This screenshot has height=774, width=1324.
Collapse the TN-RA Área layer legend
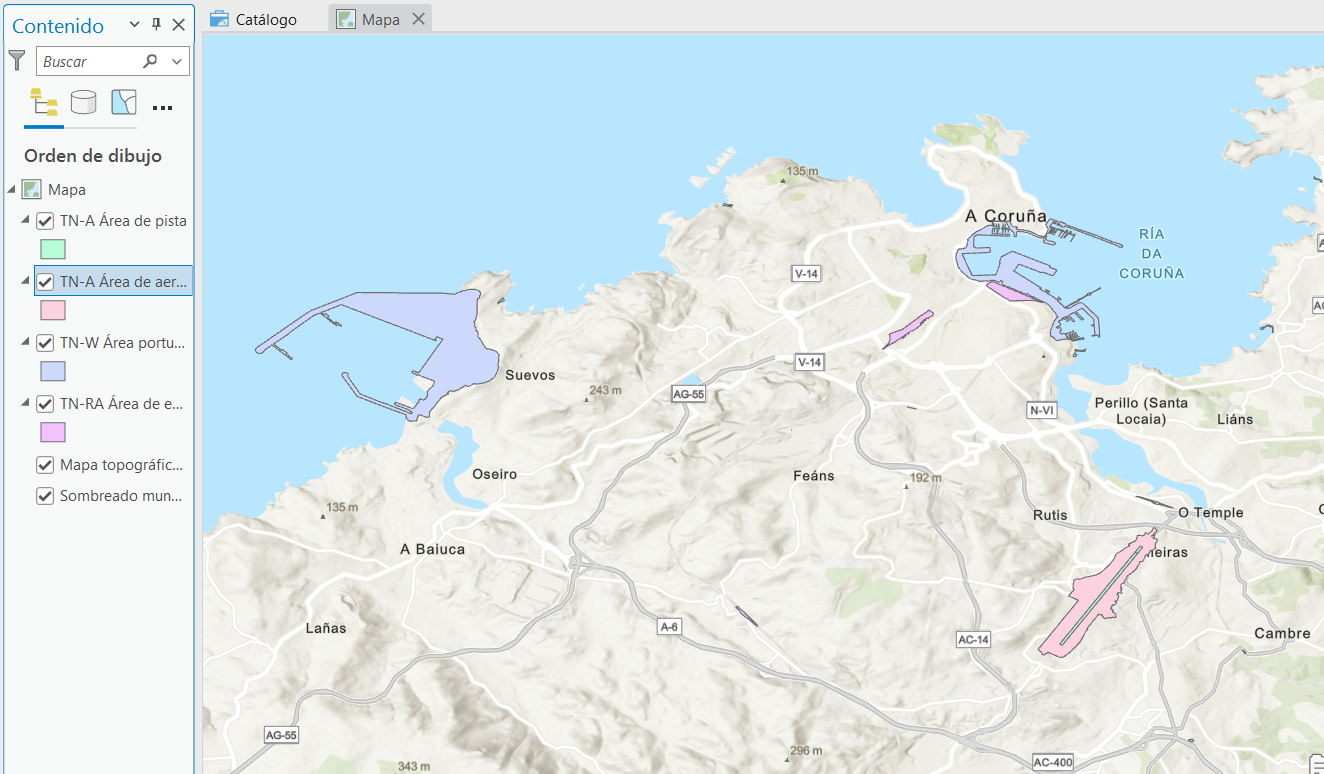25,404
